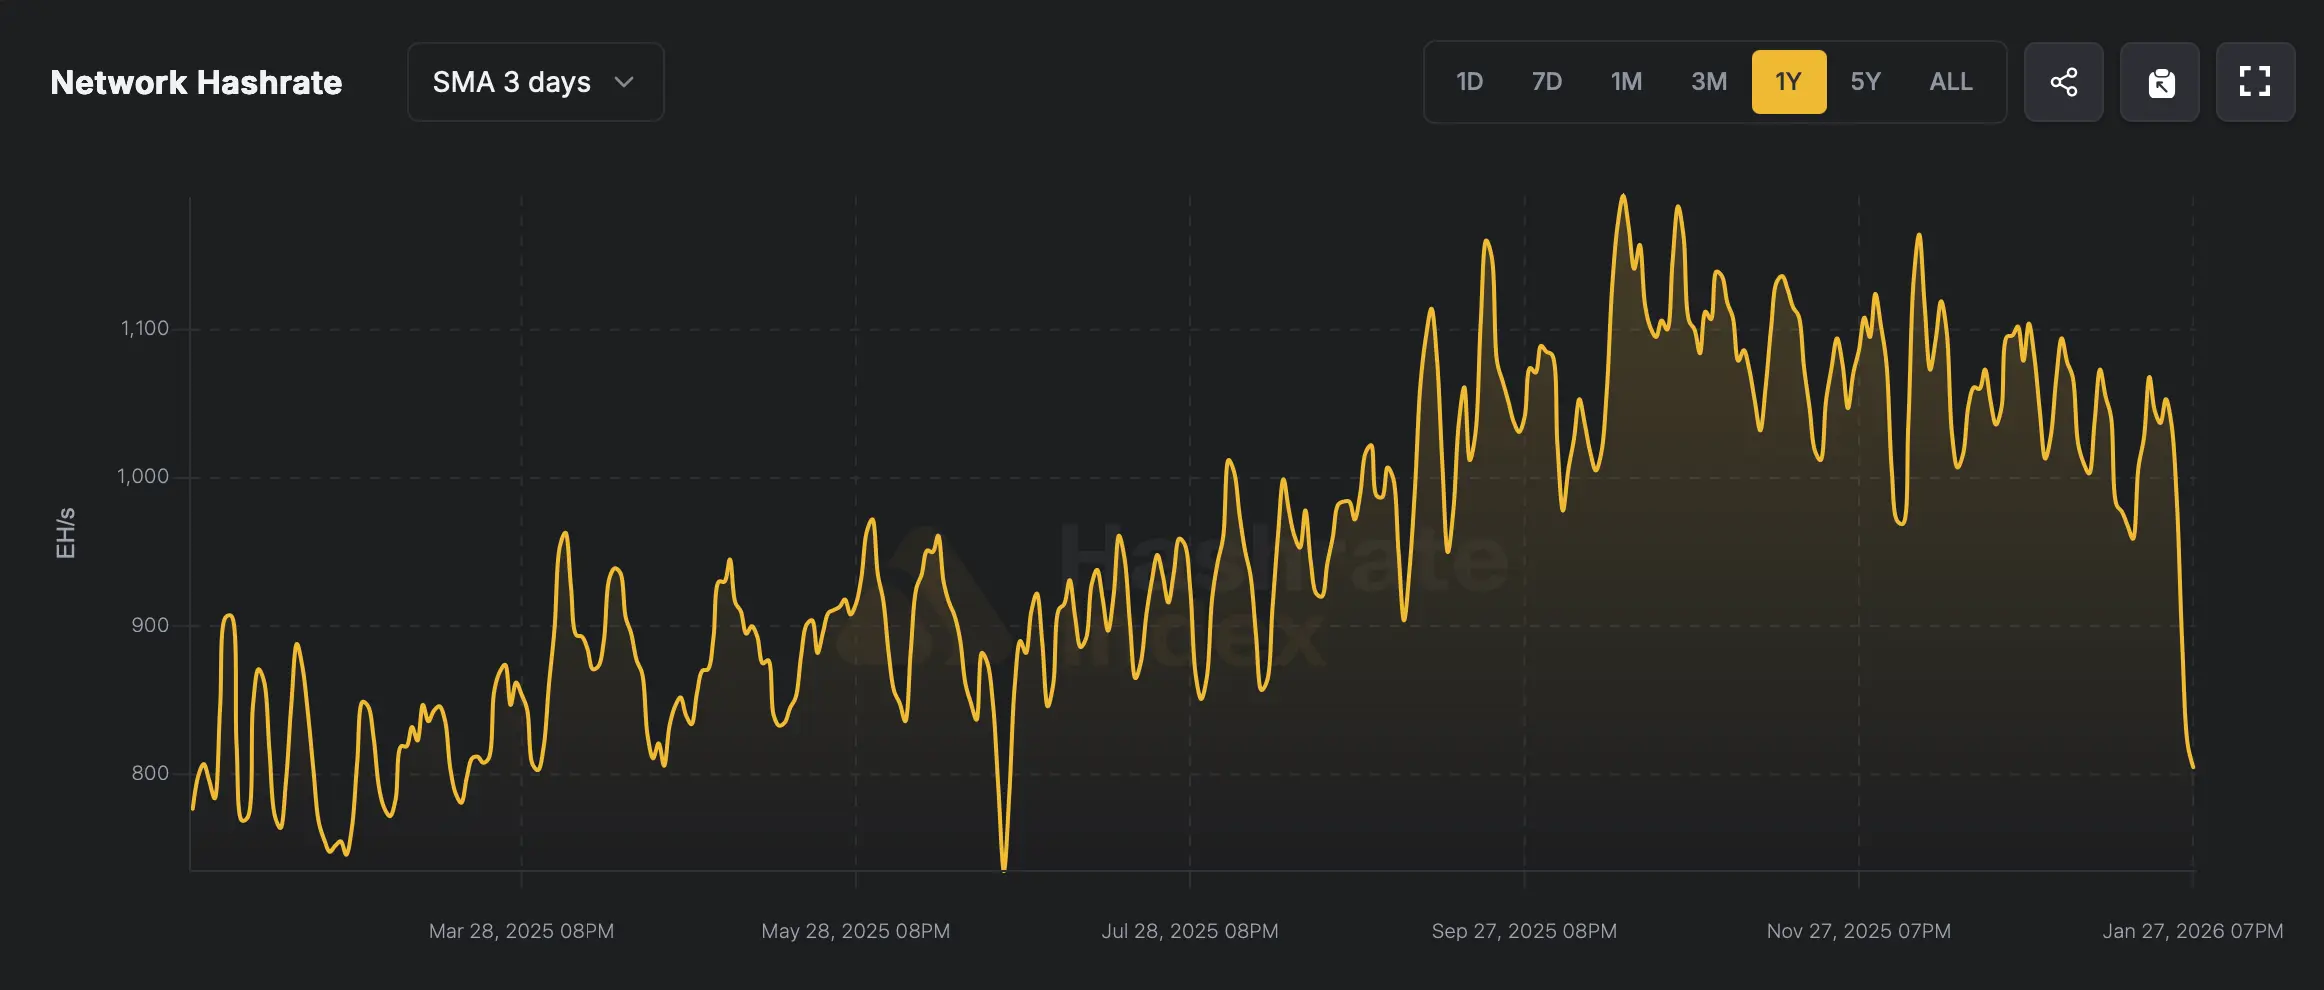Show the ALL time range
Image resolution: width=2324 pixels, height=990 pixels.
point(1951,82)
